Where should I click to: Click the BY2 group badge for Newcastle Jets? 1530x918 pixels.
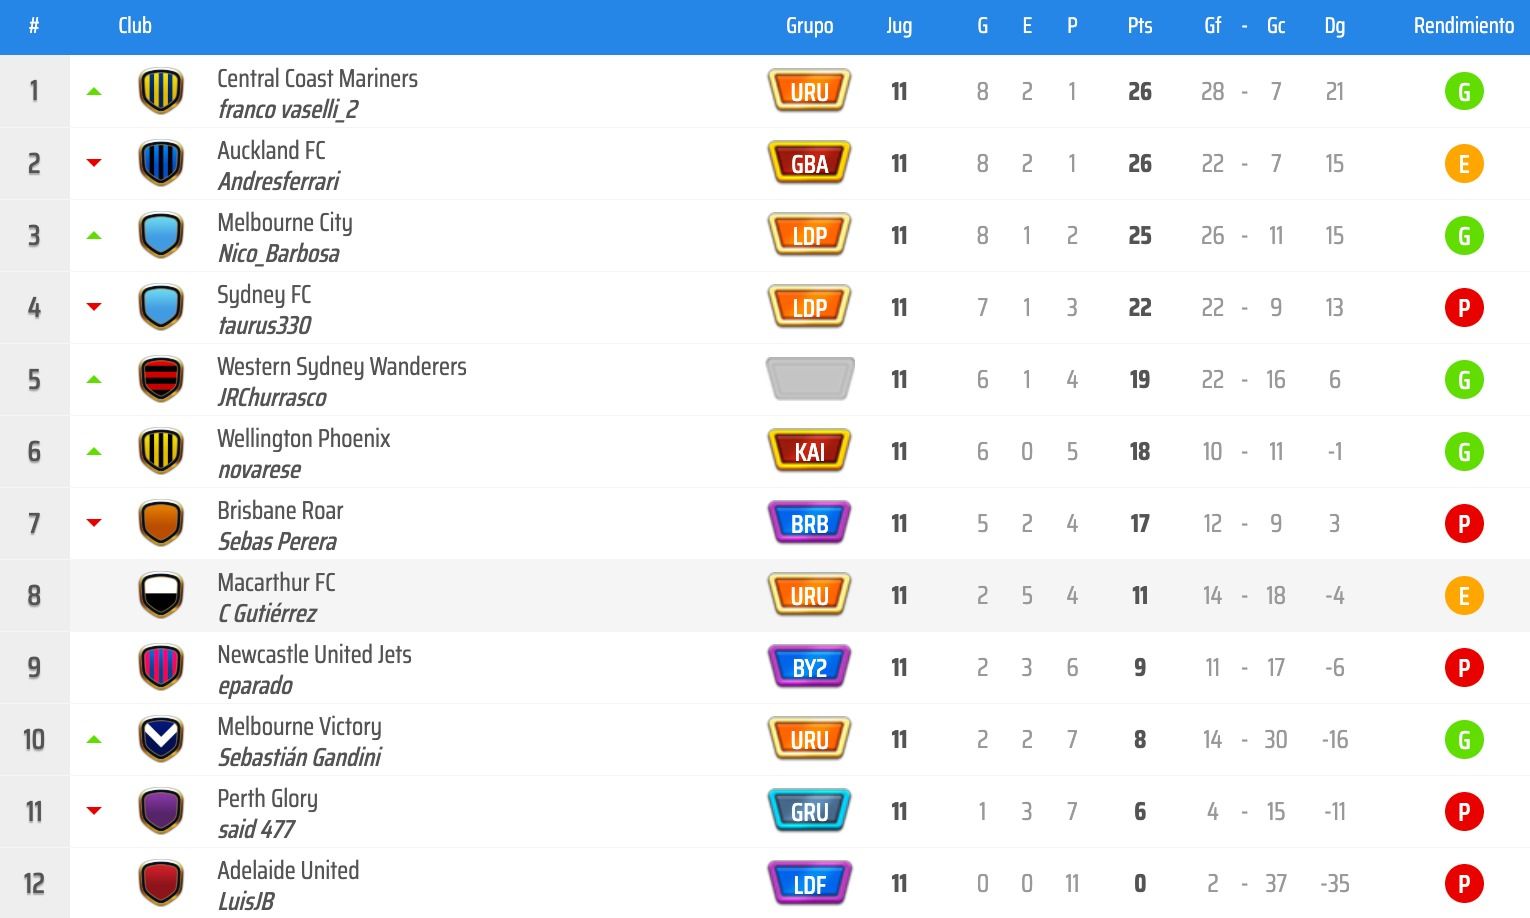[809, 667]
